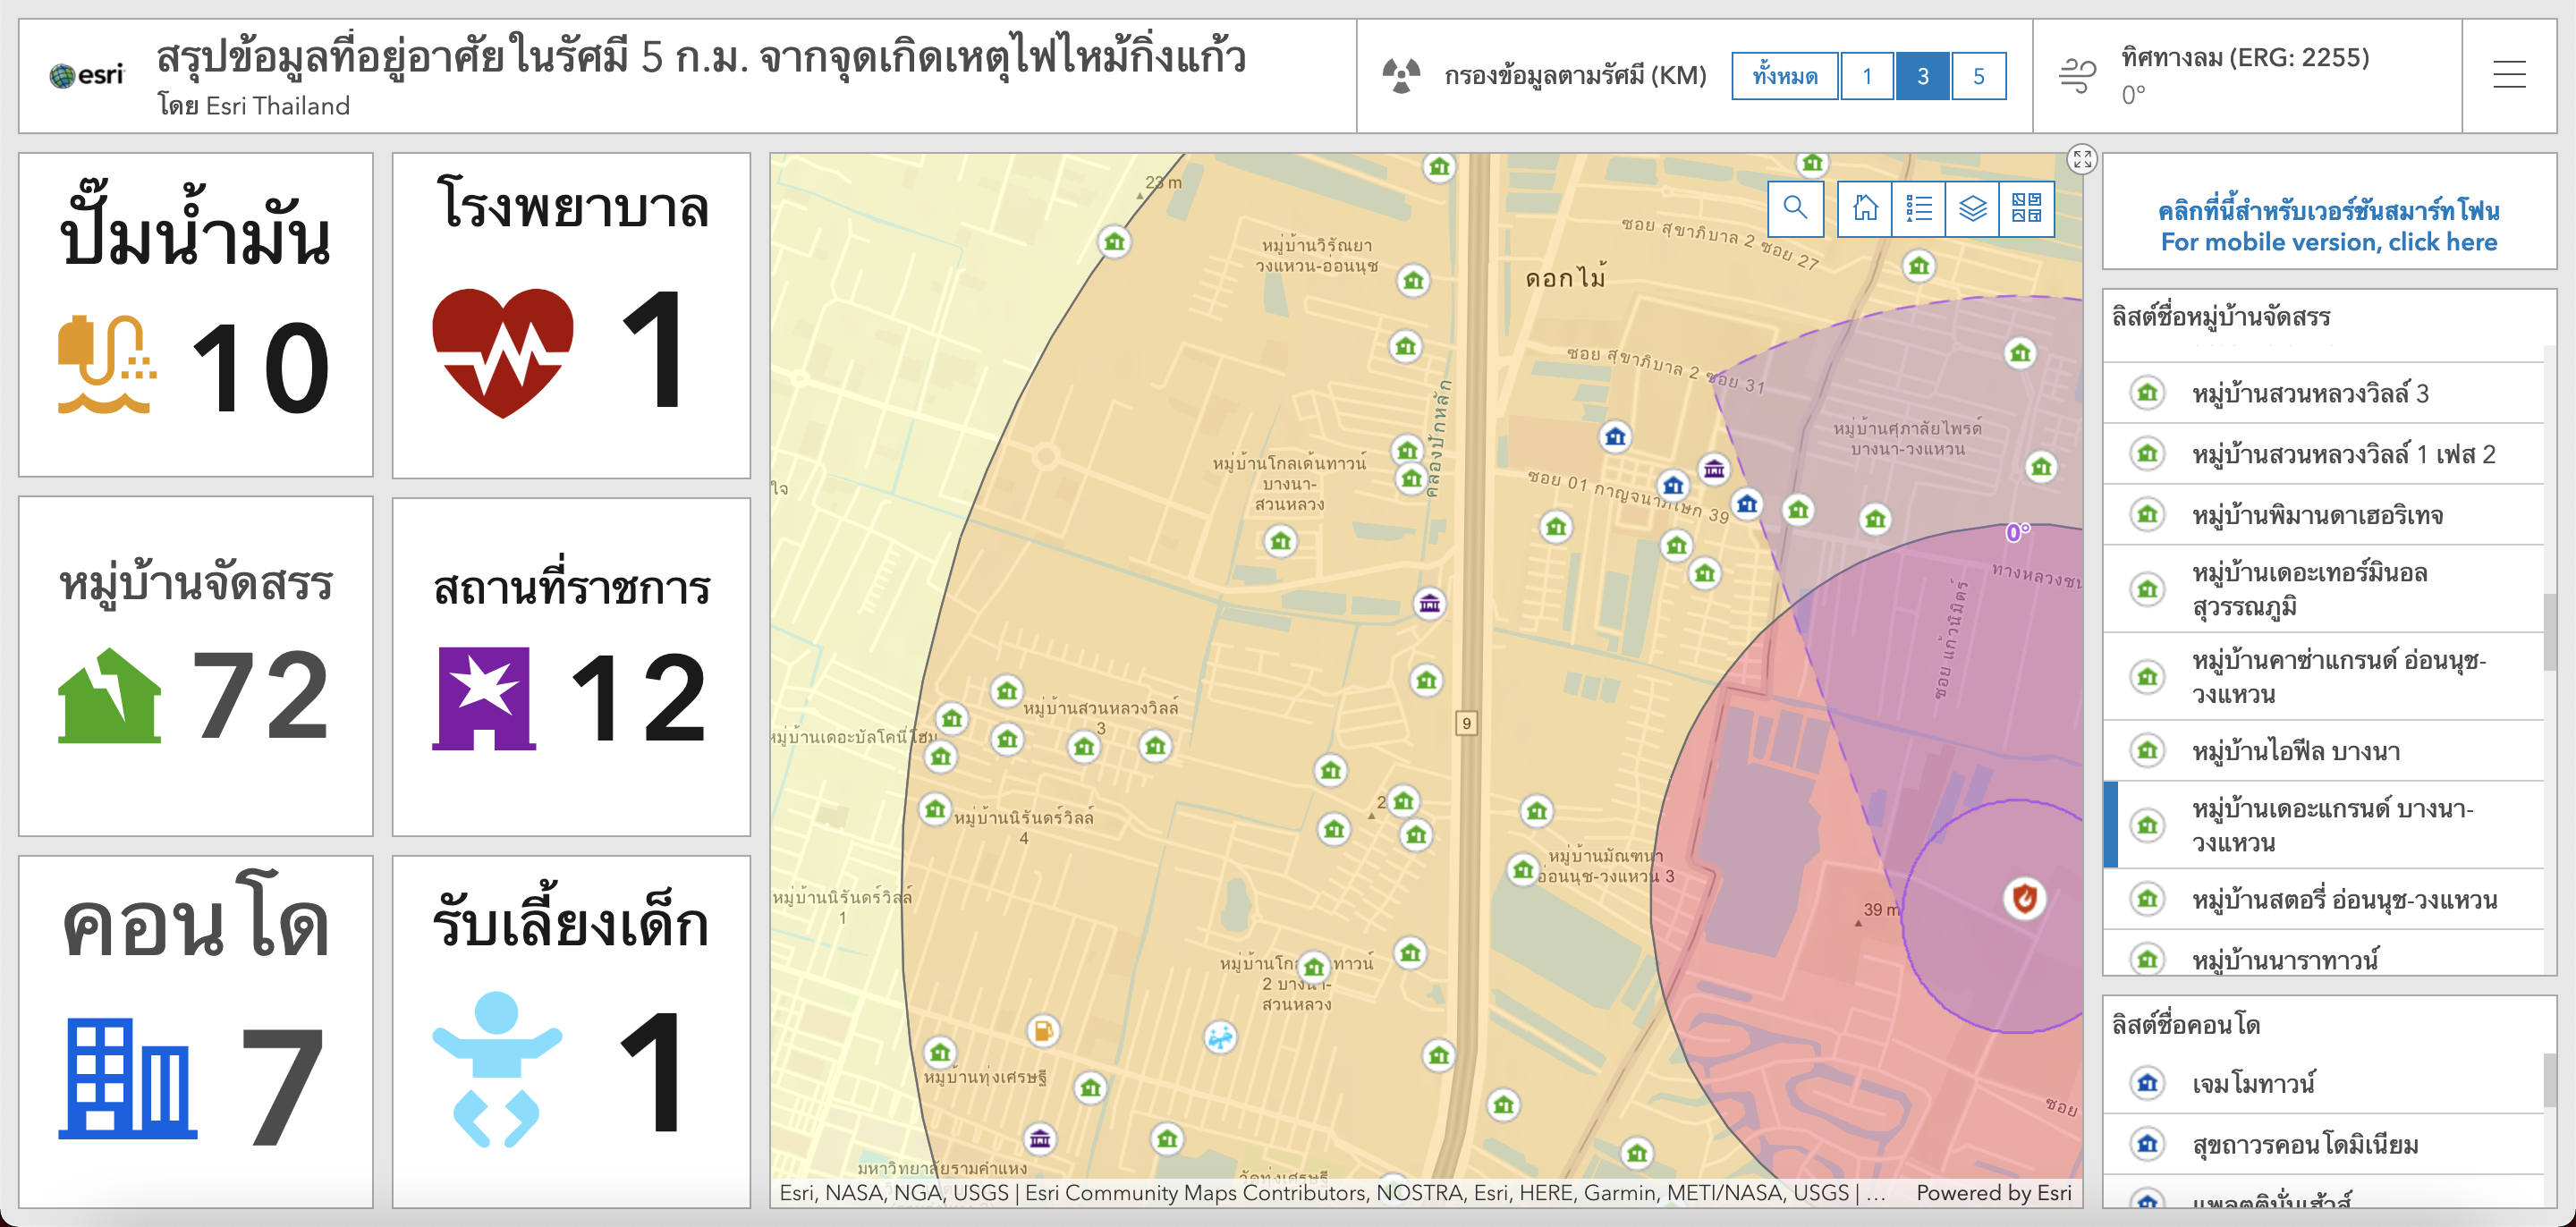Screen dimensions: 2576x1227
Task: Select หมู่บ้านไอฟีล บางนา list item
Action: point(2295,750)
